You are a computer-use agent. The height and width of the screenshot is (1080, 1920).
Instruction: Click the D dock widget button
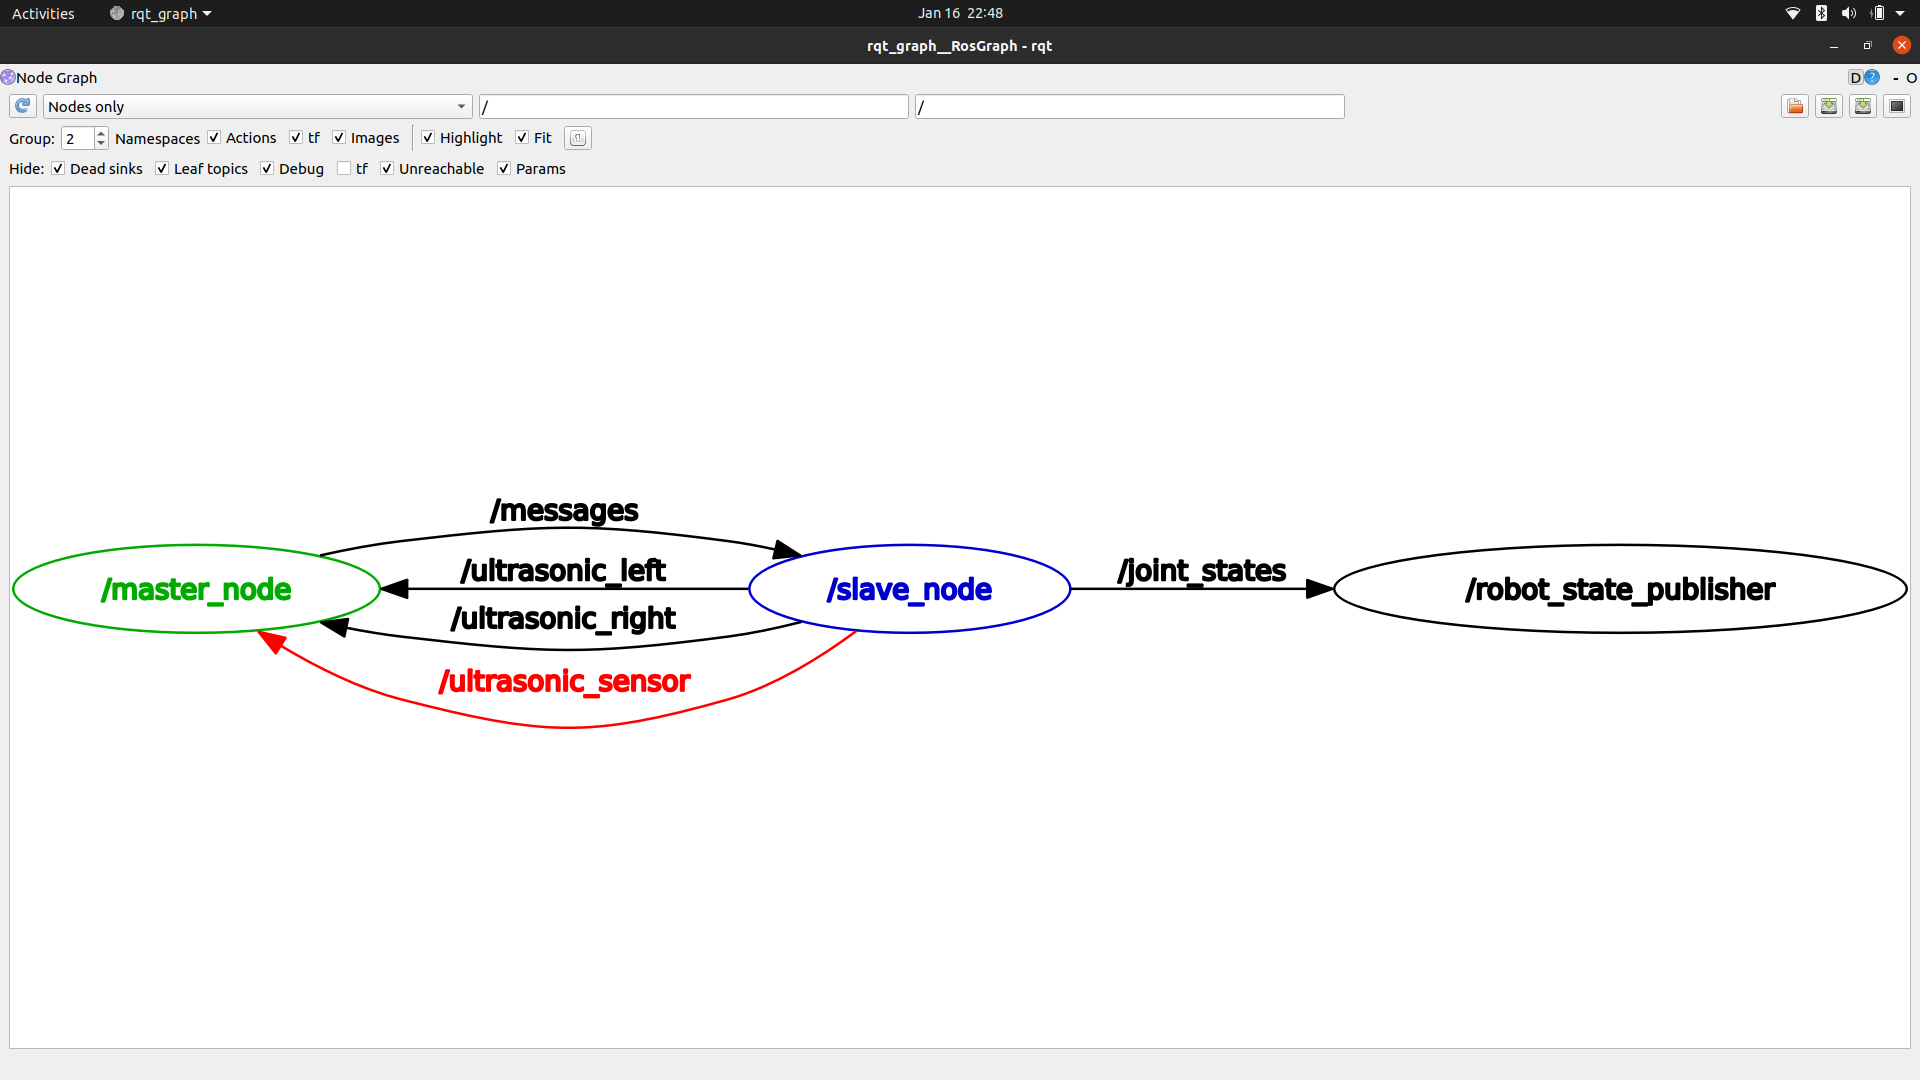click(x=1855, y=77)
